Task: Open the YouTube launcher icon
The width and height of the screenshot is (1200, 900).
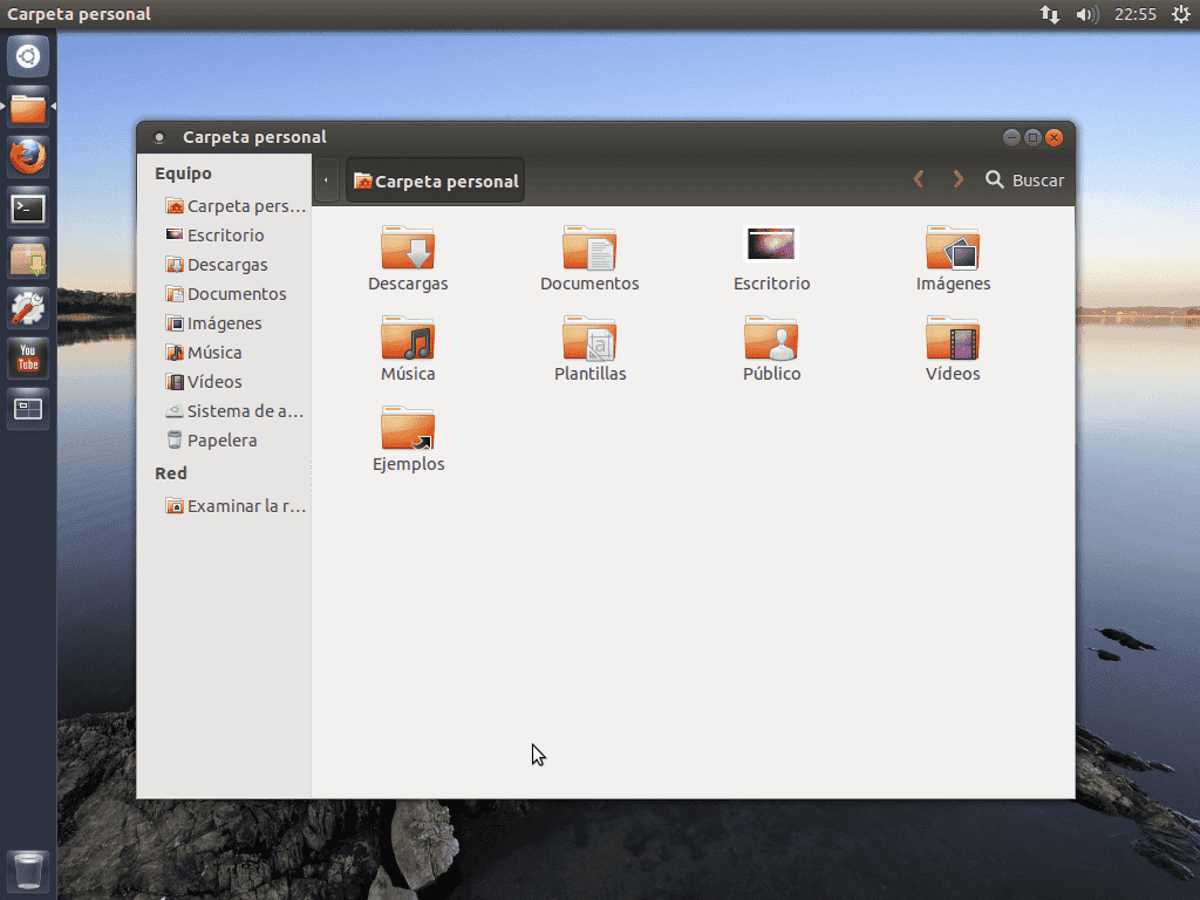Action: click(28, 359)
